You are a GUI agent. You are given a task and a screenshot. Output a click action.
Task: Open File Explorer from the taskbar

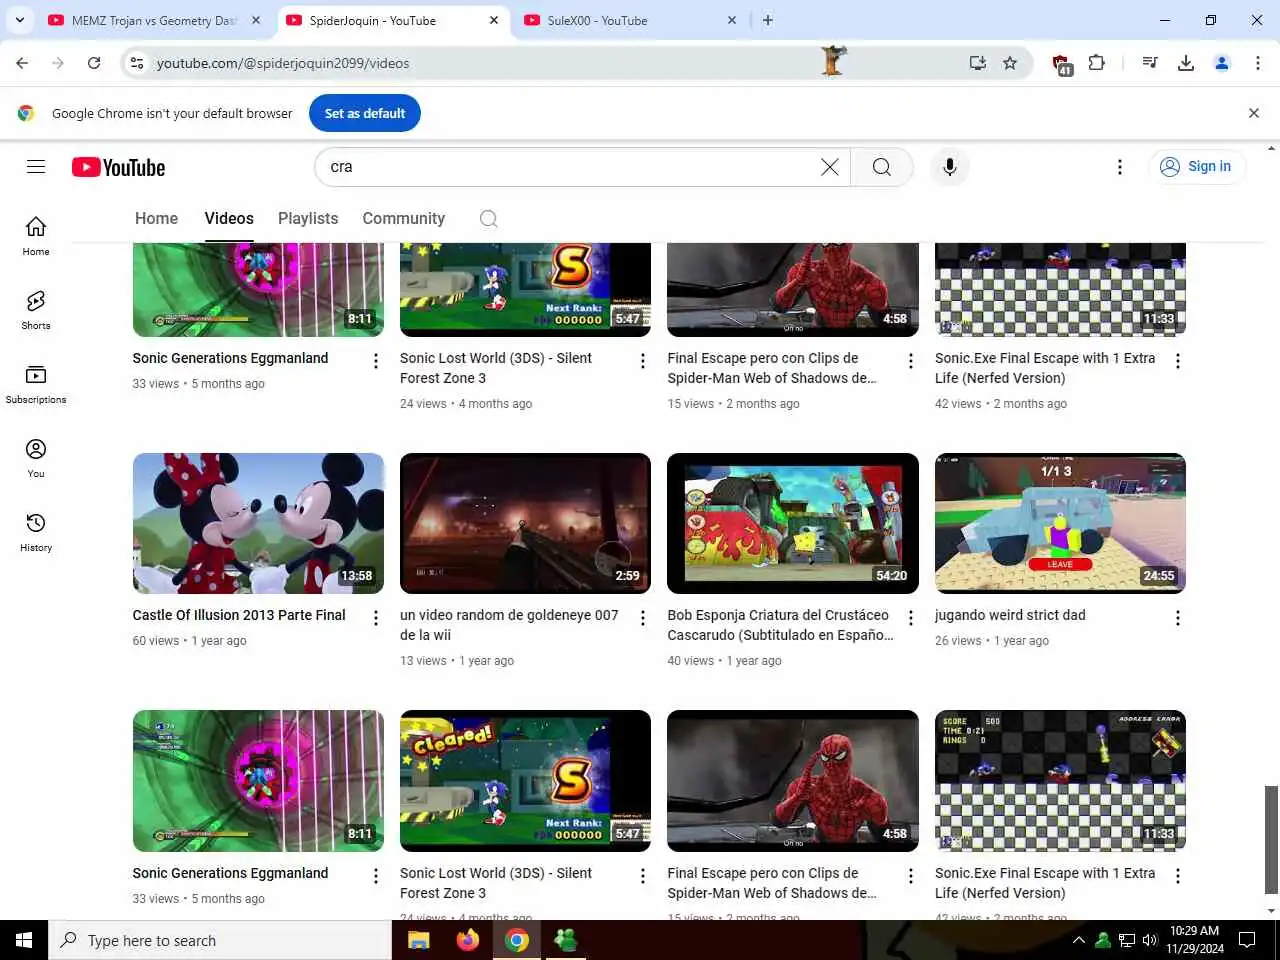419,940
